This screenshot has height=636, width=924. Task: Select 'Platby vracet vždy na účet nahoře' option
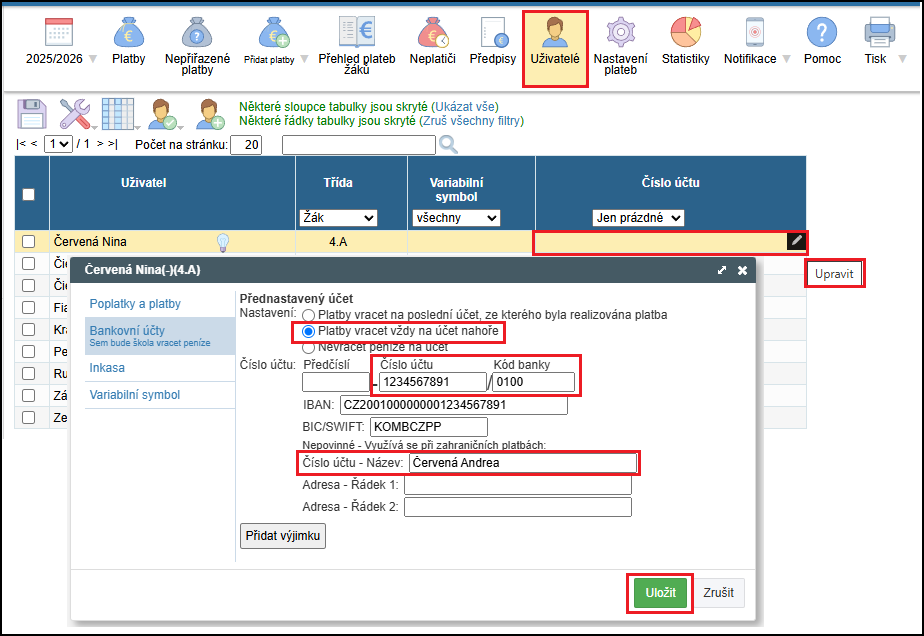[309, 331]
